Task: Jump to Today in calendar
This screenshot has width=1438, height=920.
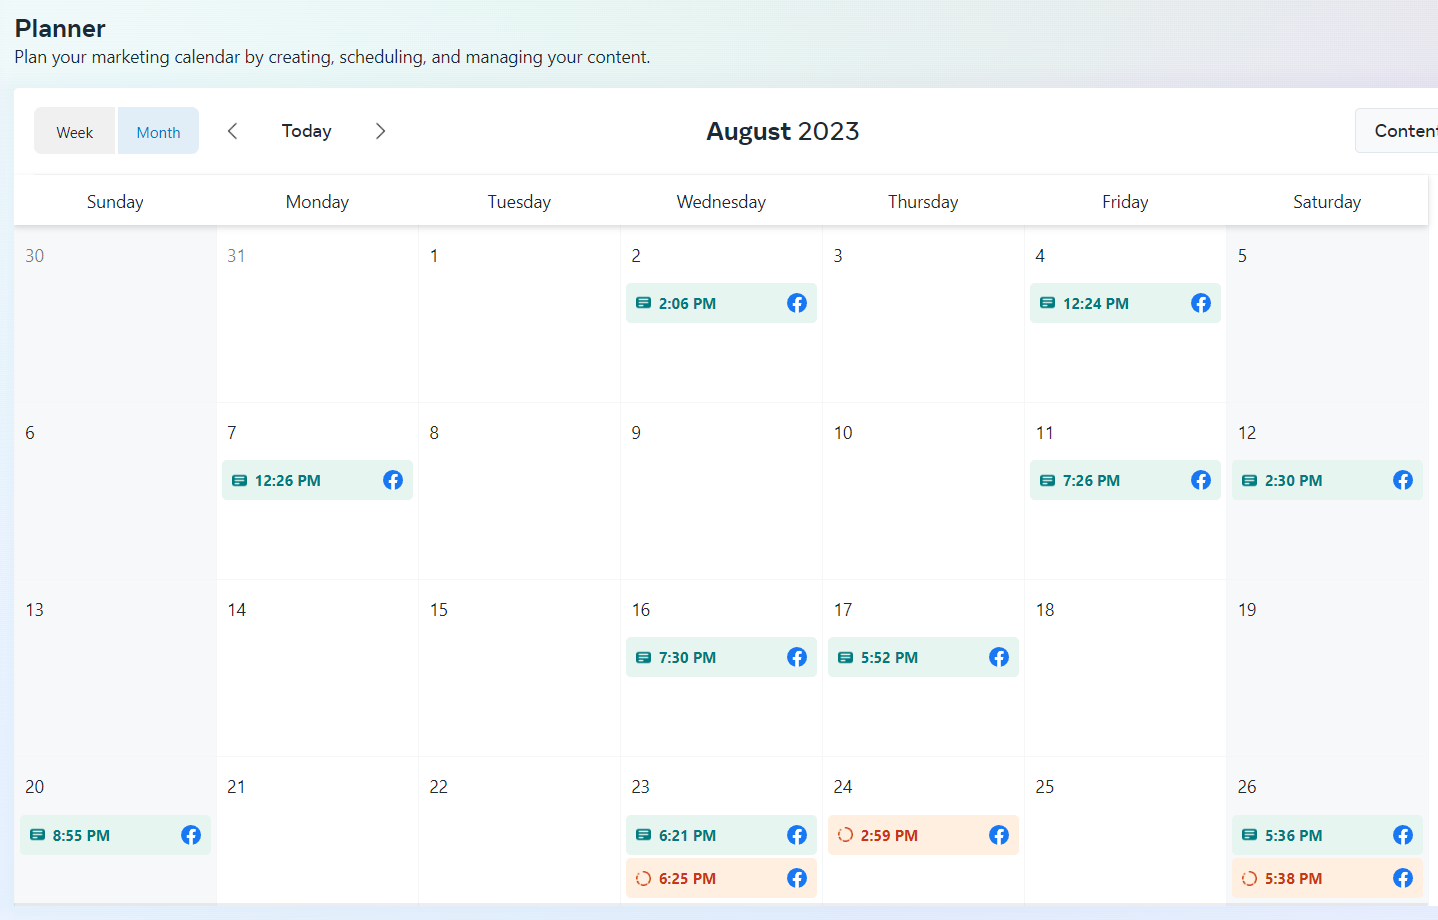Action: tap(306, 131)
